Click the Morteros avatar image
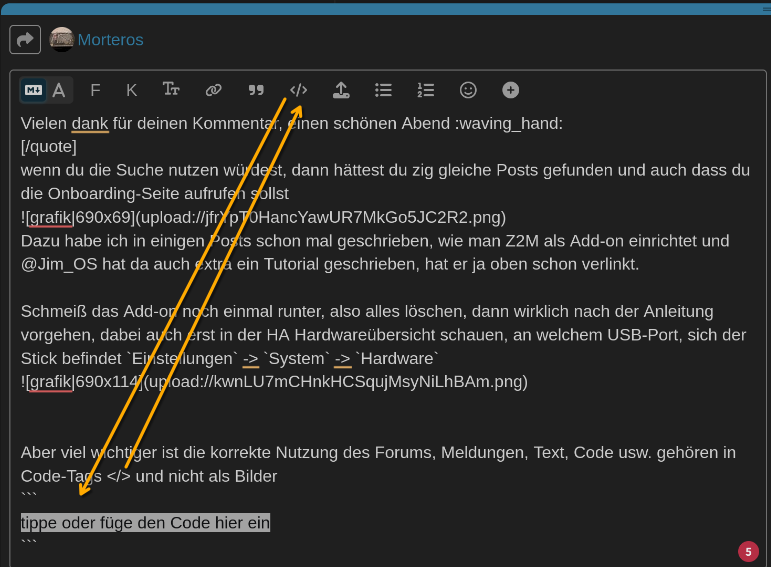Viewport: 771px width, 567px height. pyautogui.click(x=61, y=40)
